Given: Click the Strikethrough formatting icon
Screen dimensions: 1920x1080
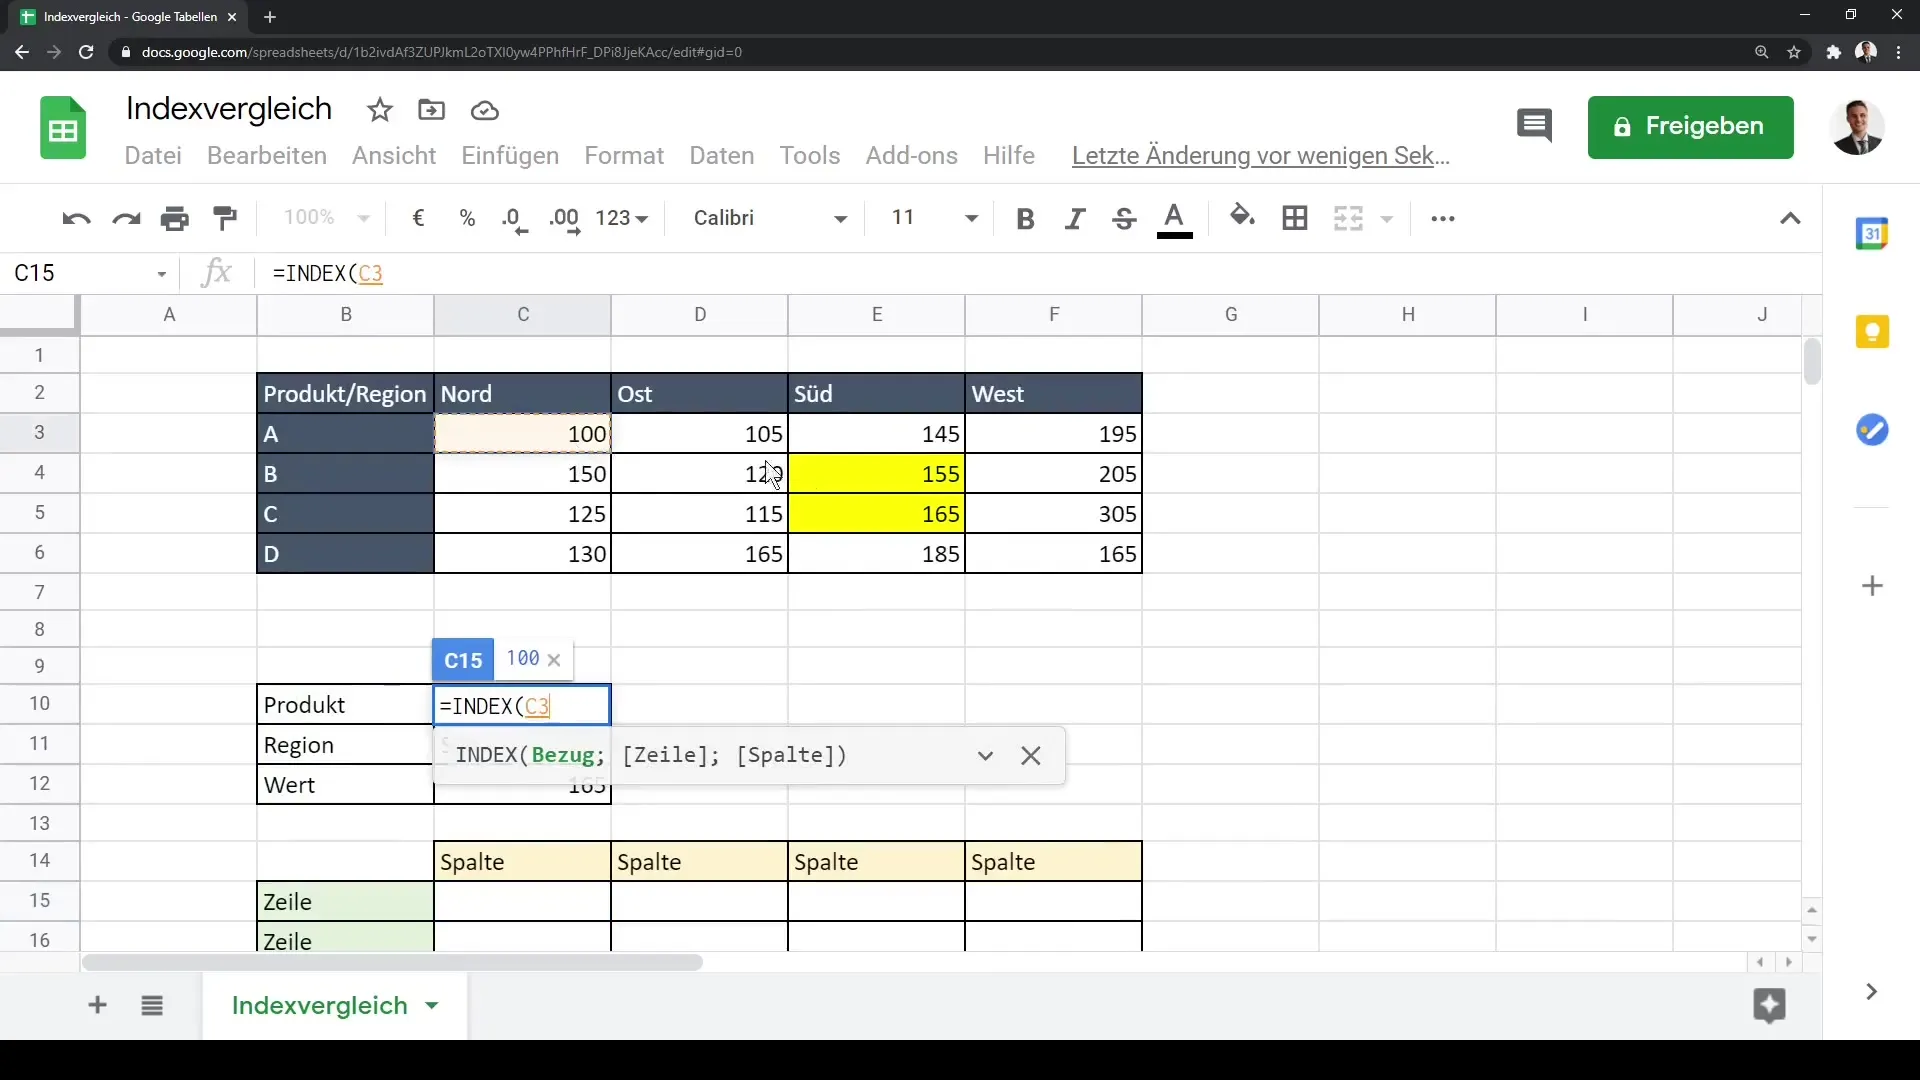Looking at the screenshot, I should pyautogui.click(x=1125, y=218).
